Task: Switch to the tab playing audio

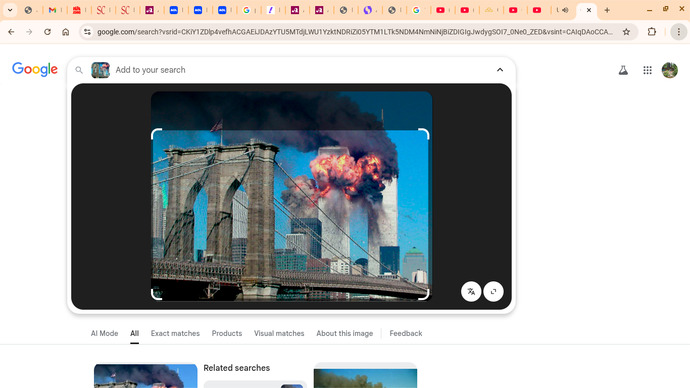Action: point(562,10)
